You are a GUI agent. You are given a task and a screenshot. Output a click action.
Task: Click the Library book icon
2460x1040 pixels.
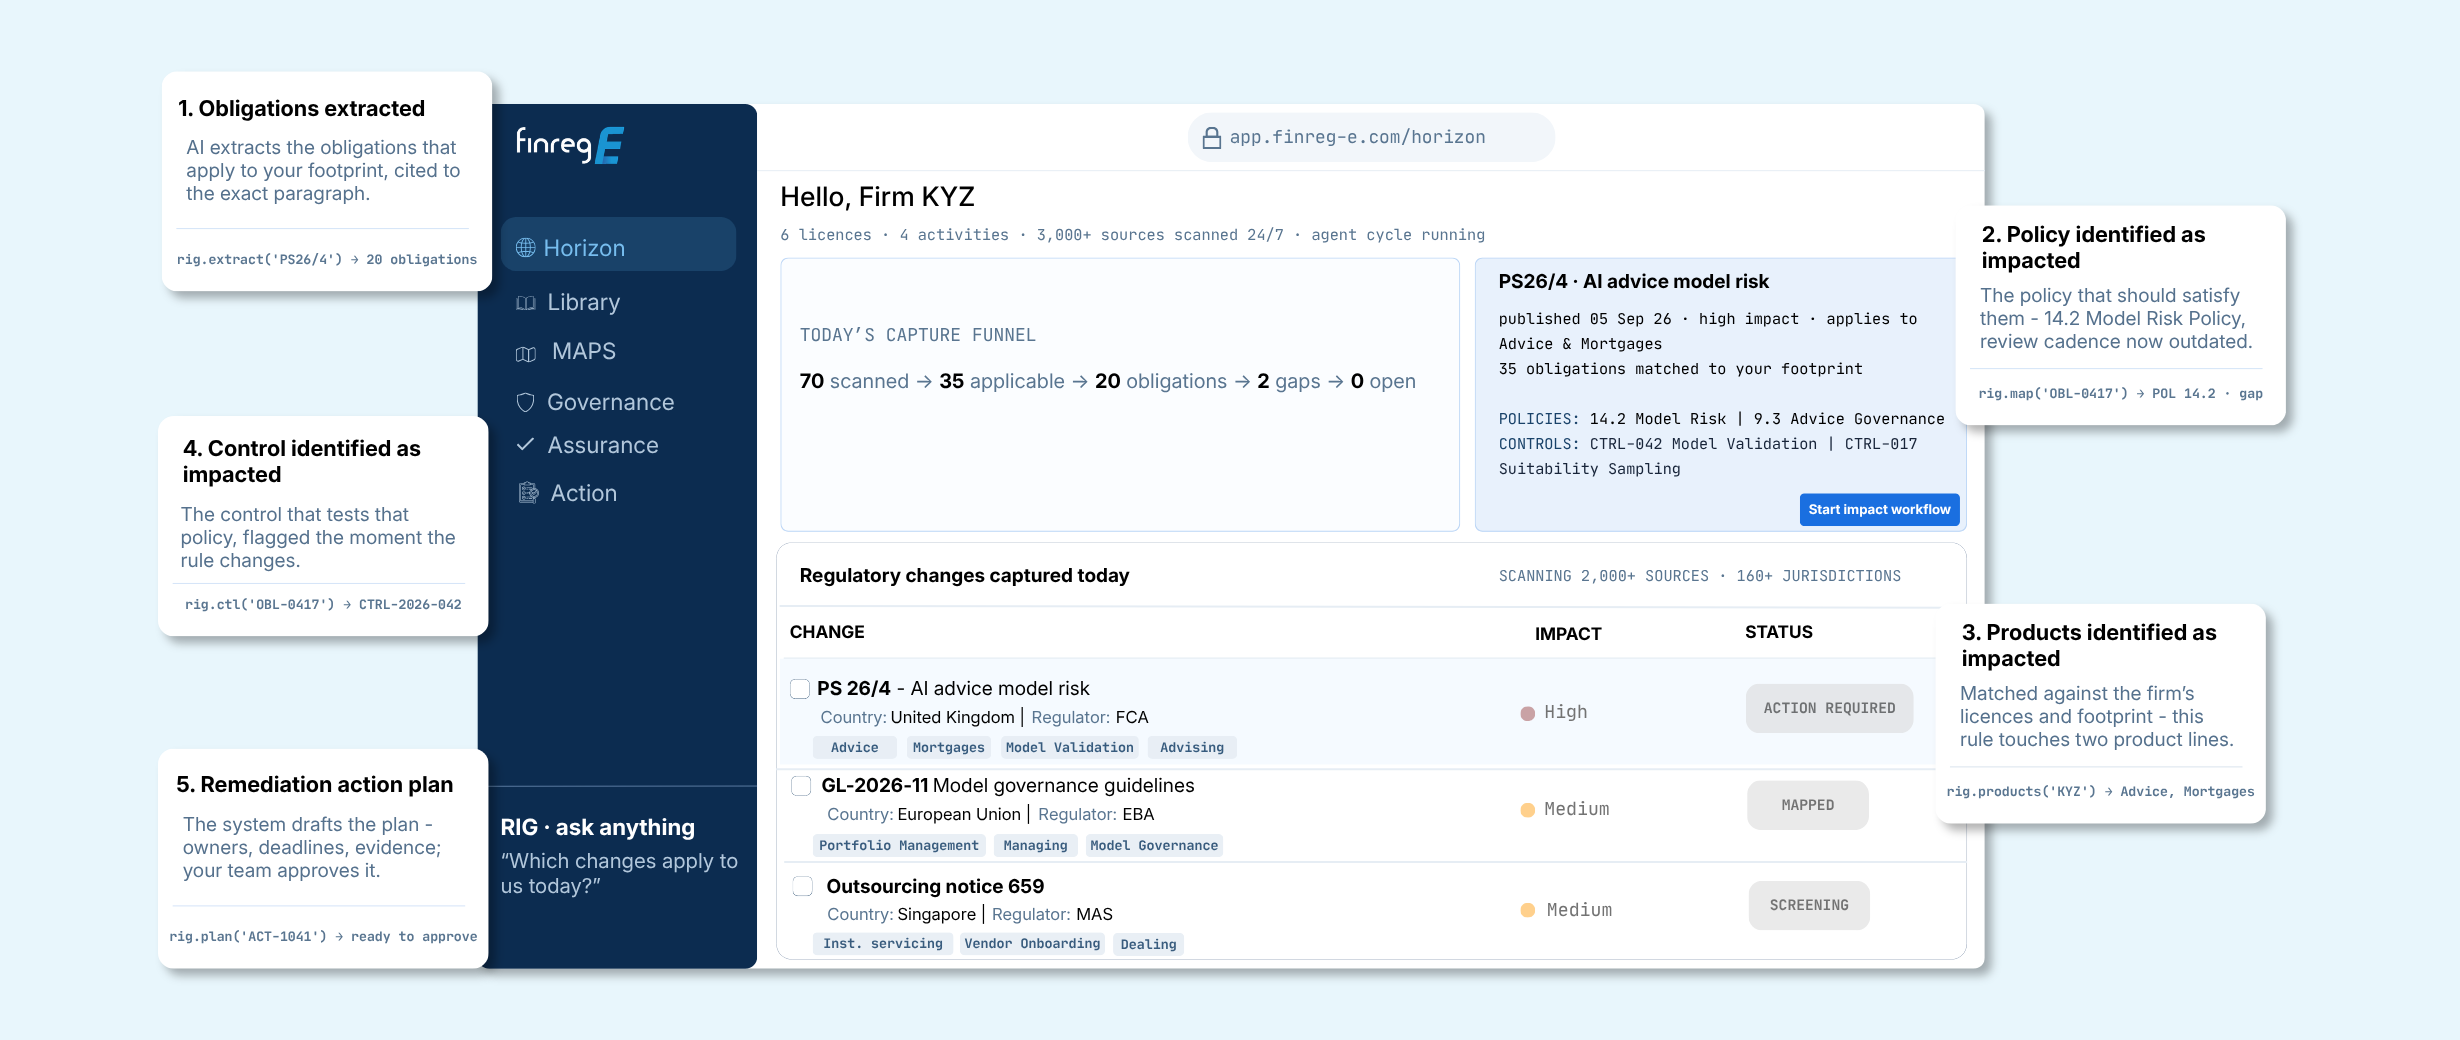tap(526, 303)
